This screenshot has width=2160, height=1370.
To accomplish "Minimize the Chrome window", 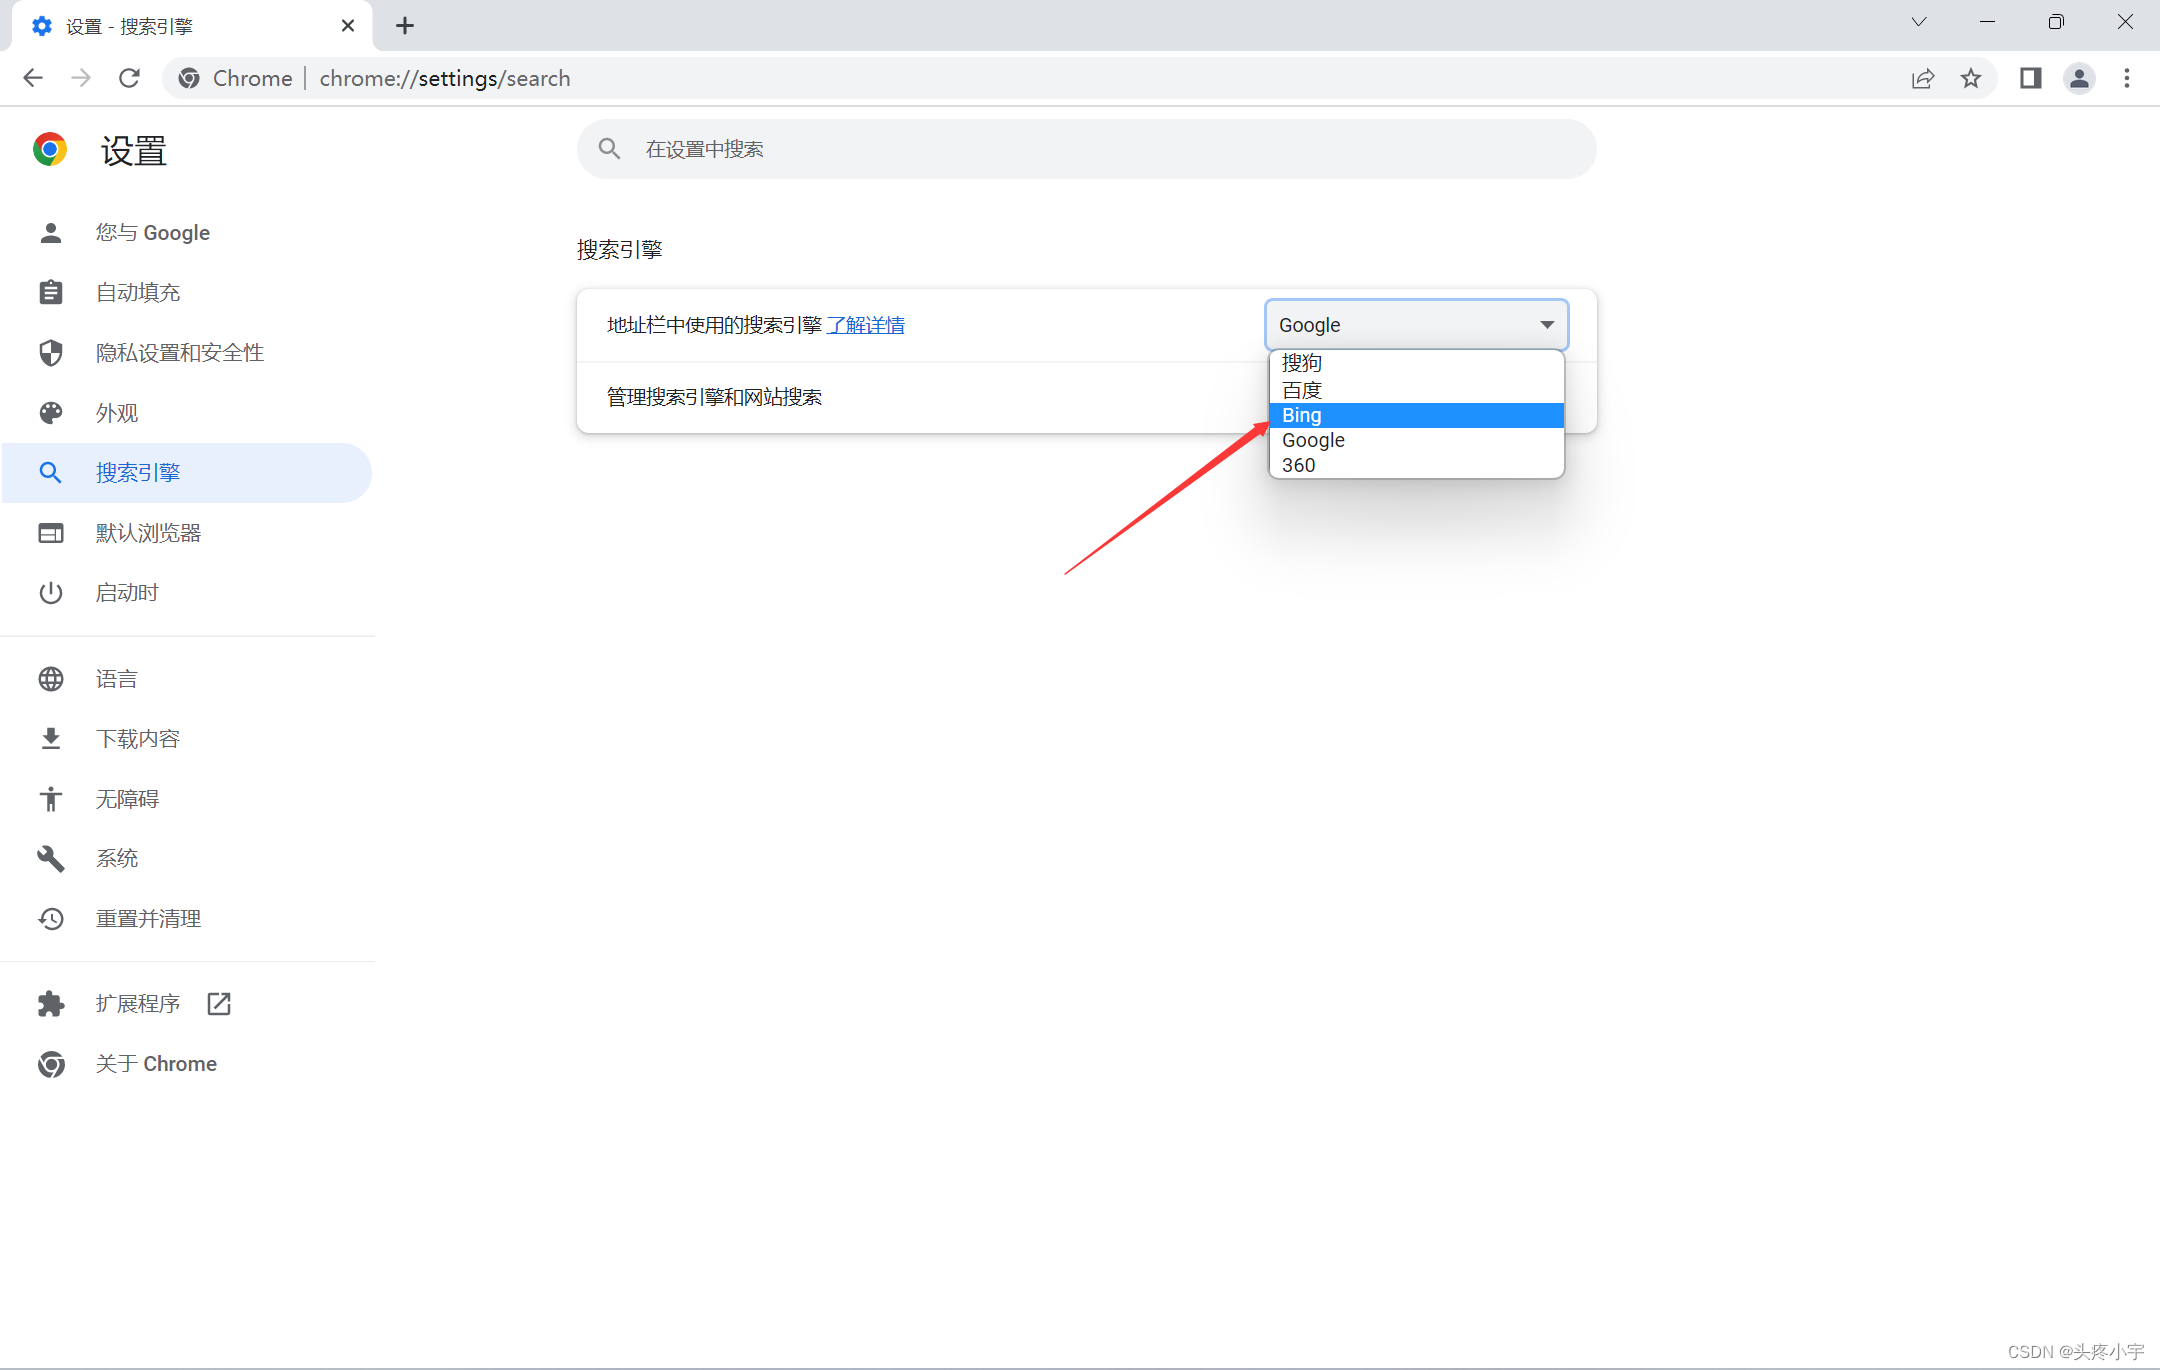I will coord(1988,22).
